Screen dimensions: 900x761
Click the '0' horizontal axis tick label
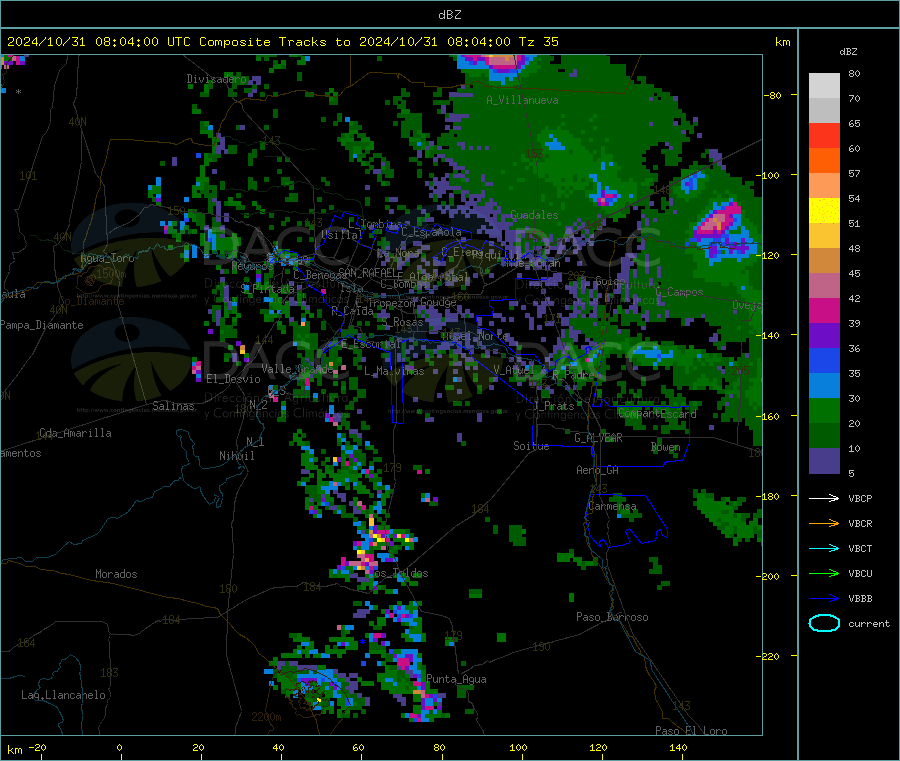(x=119, y=748)
